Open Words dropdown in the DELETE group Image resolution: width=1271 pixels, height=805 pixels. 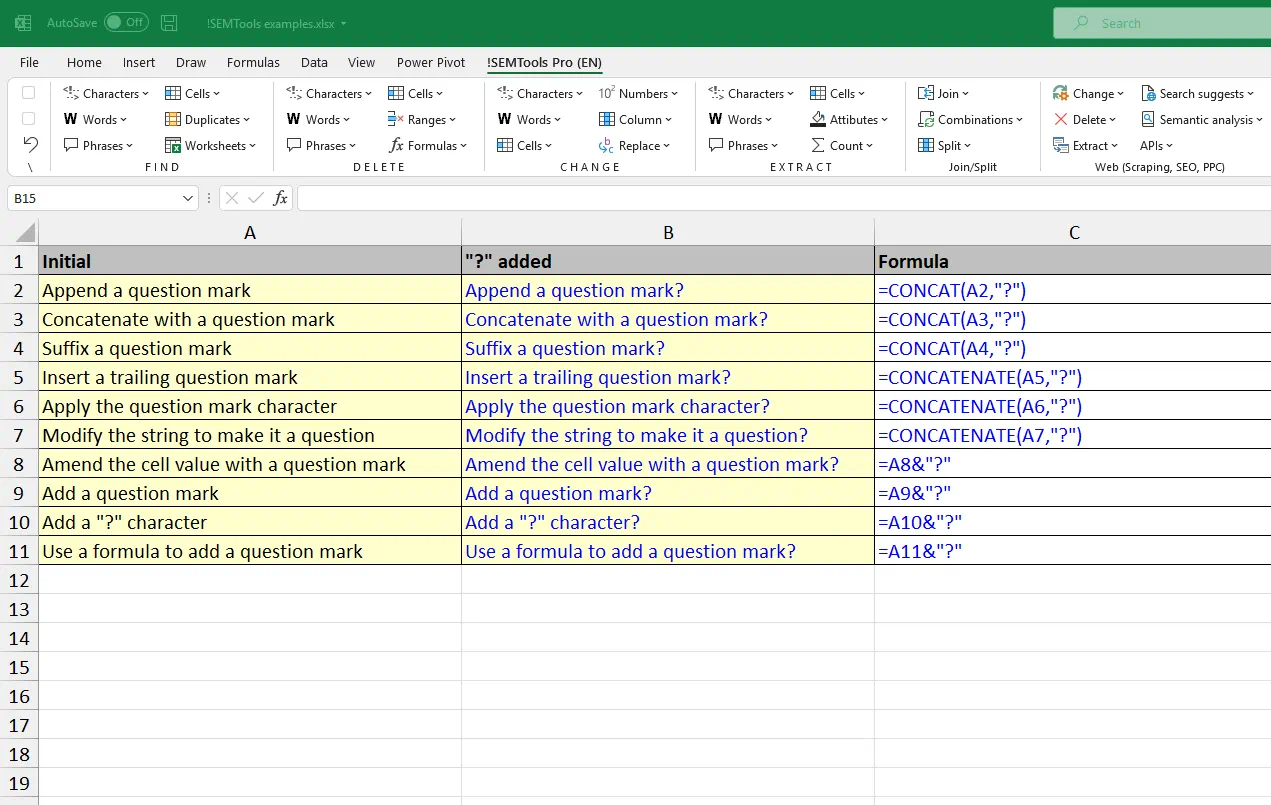click(x=318, y=119)
